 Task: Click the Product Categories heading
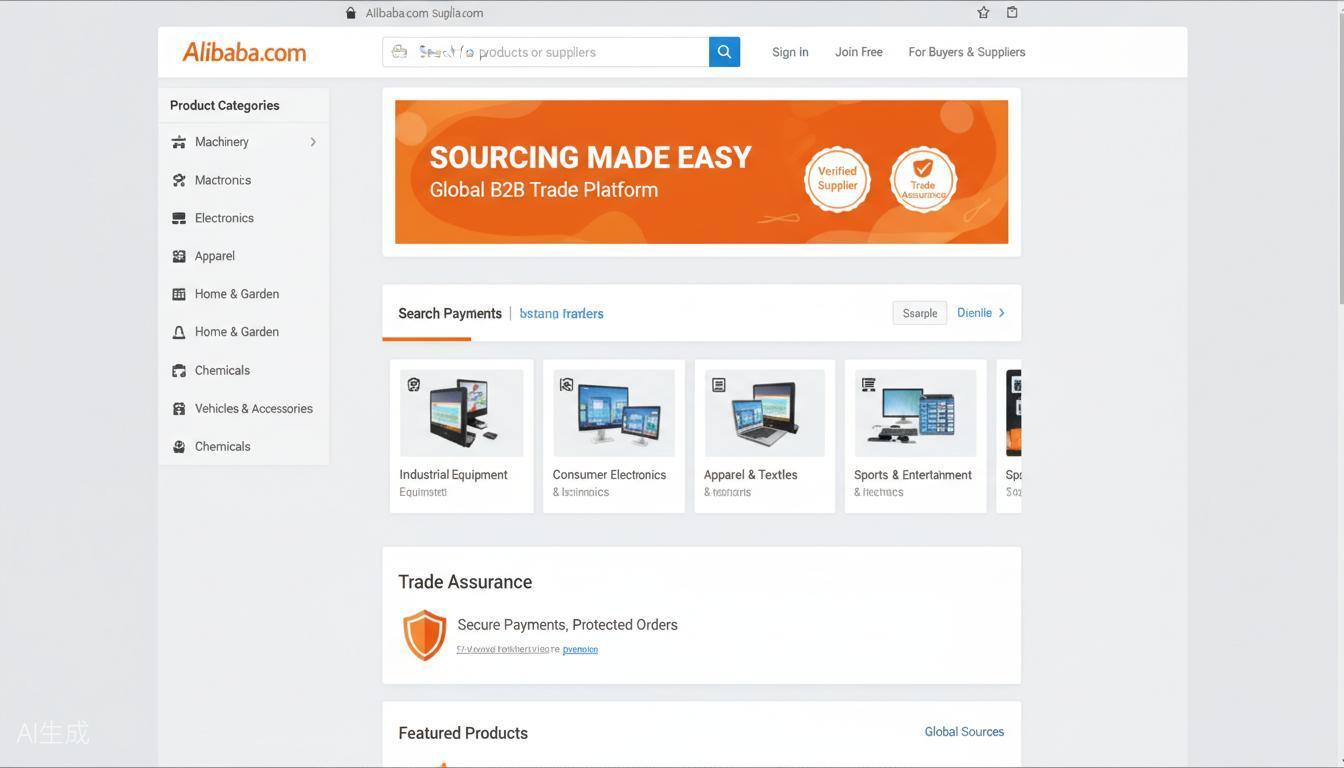click(225, 105)
